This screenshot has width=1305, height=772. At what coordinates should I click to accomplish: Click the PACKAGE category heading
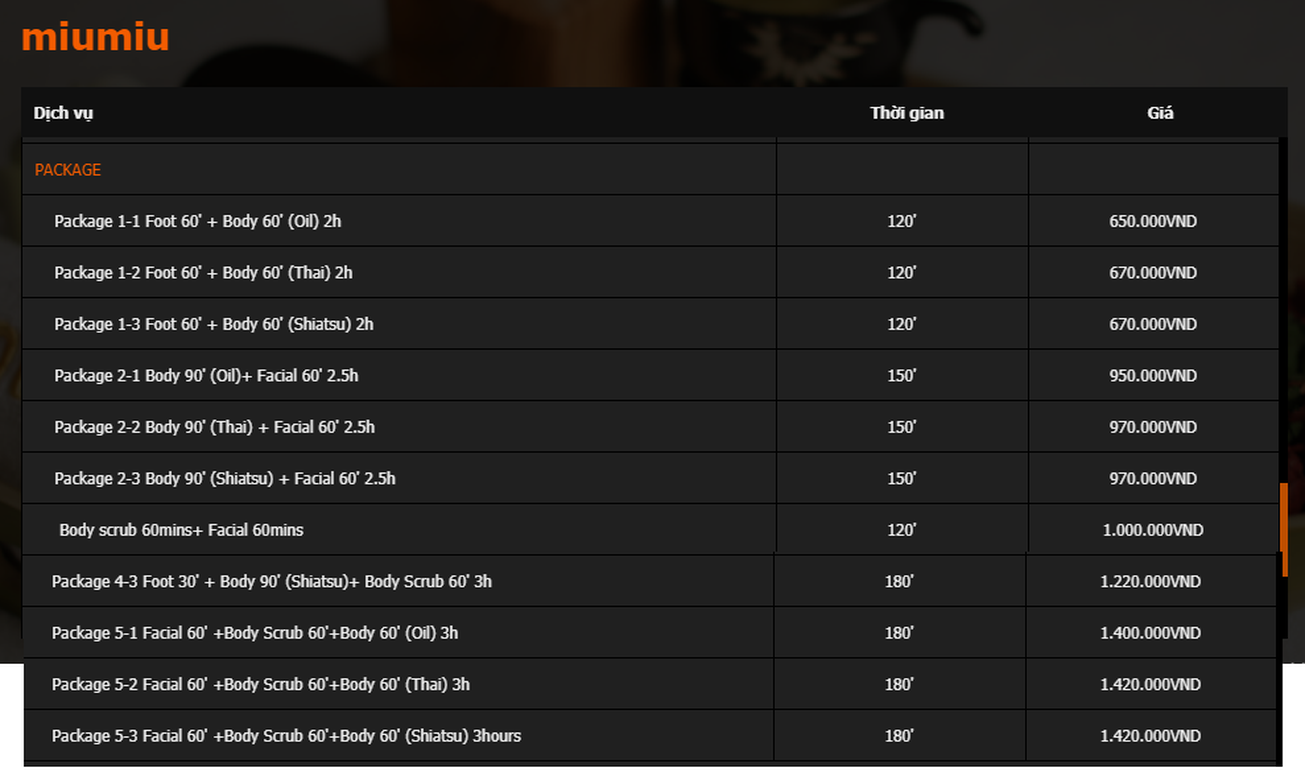(x=68, y=170)
